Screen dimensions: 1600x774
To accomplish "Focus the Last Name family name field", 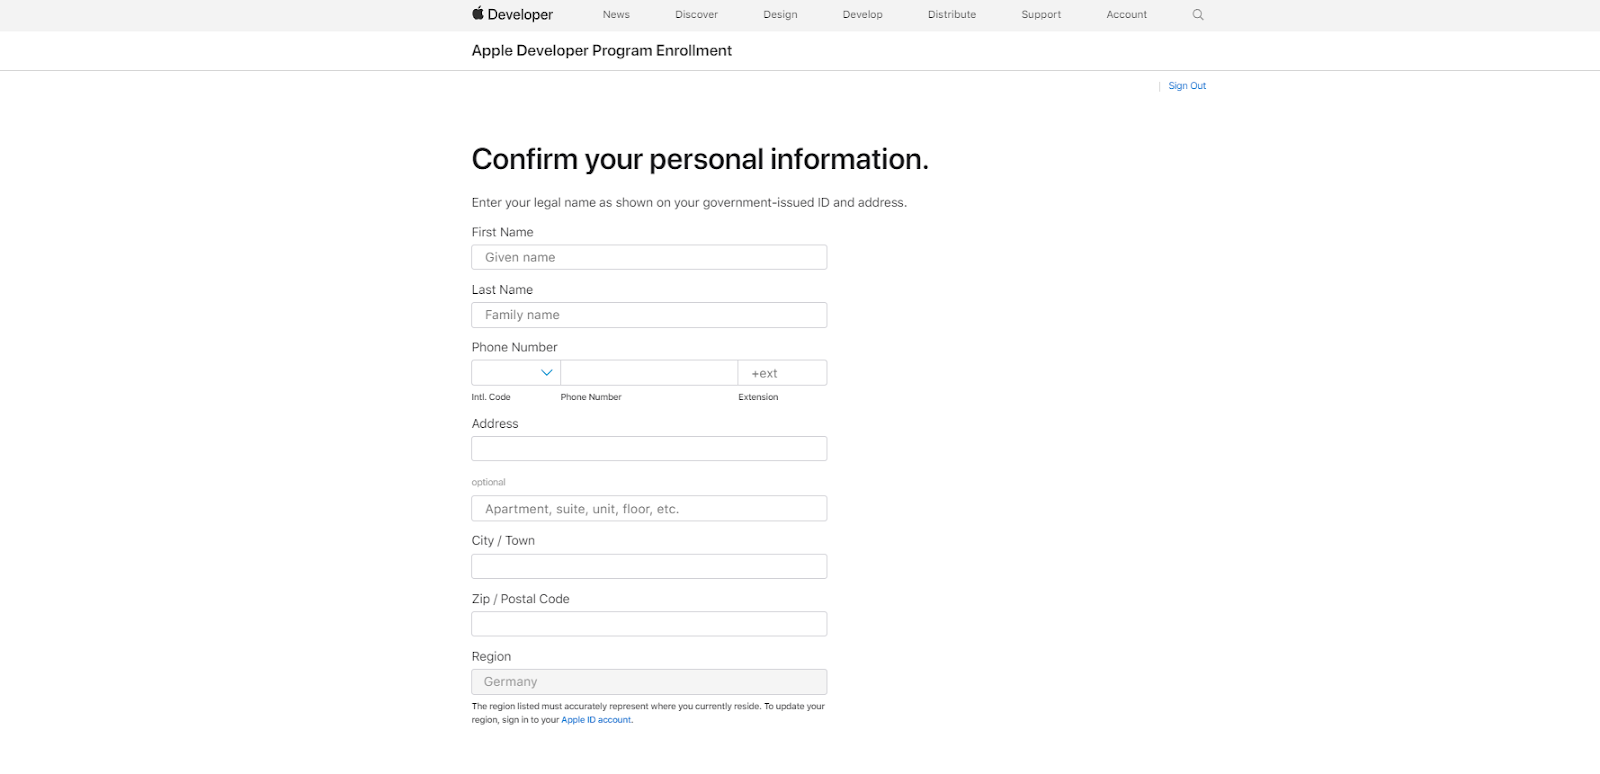I will [x=649, y=315].
